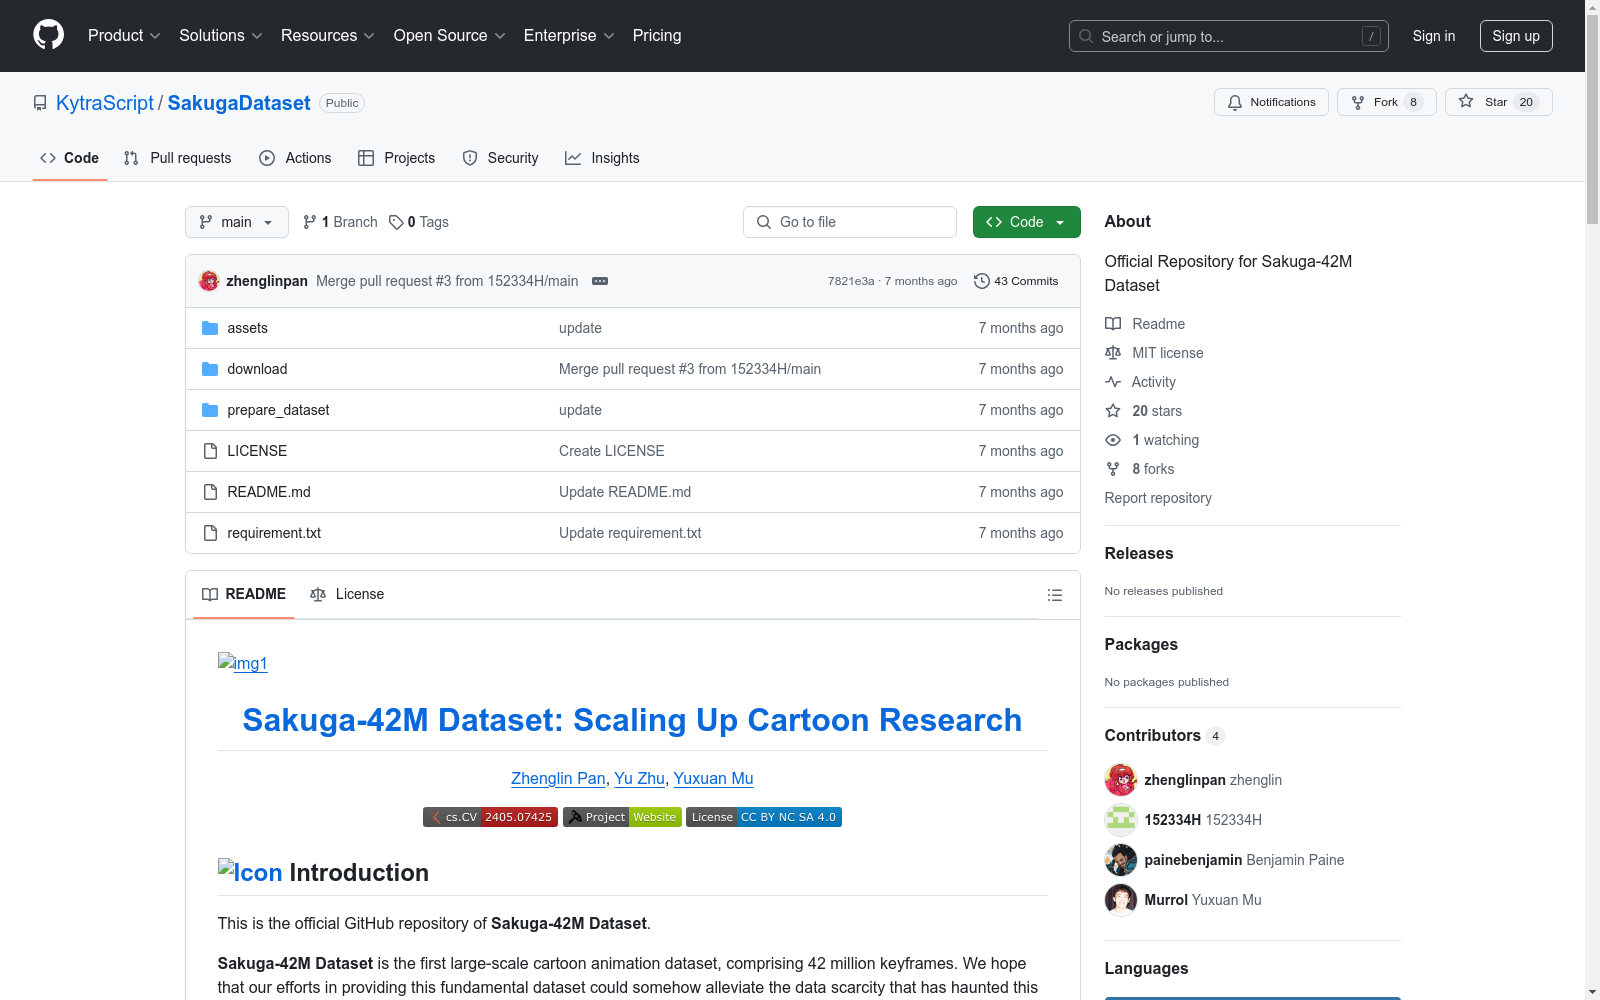The image size is (1600, 1000).
Task: Click the License CC BY NC SA 4.0 badge
Action: 764,817
